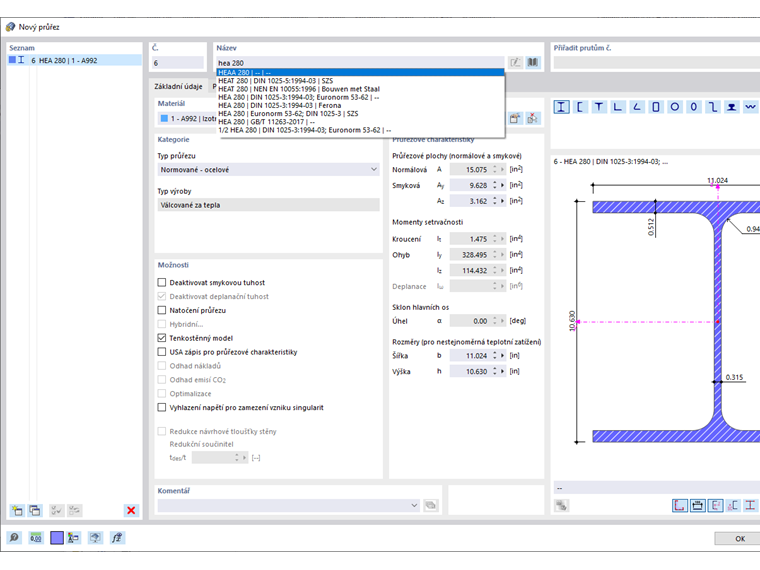
Task: Choose HEA 280 Ferona suggestion
Action: point(361,105)
